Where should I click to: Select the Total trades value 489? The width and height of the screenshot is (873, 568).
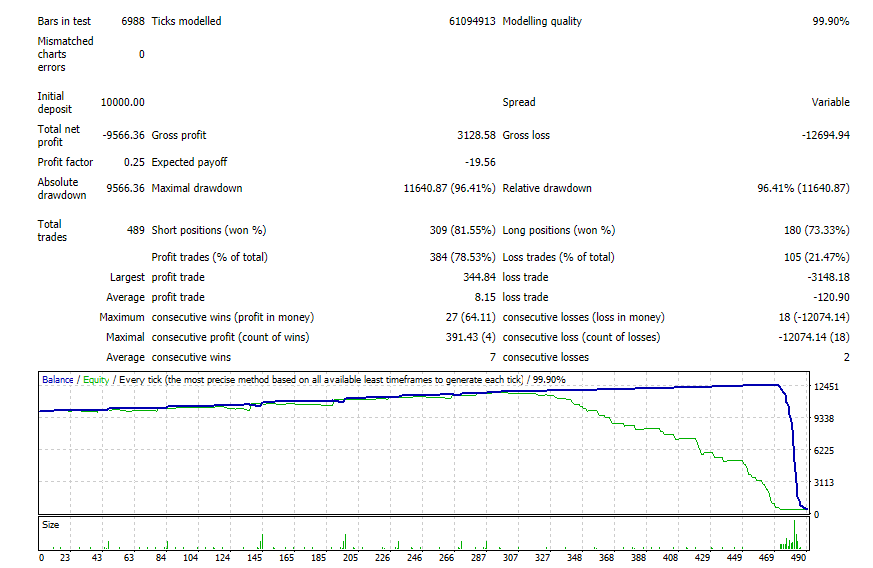[x=136, y=231]
